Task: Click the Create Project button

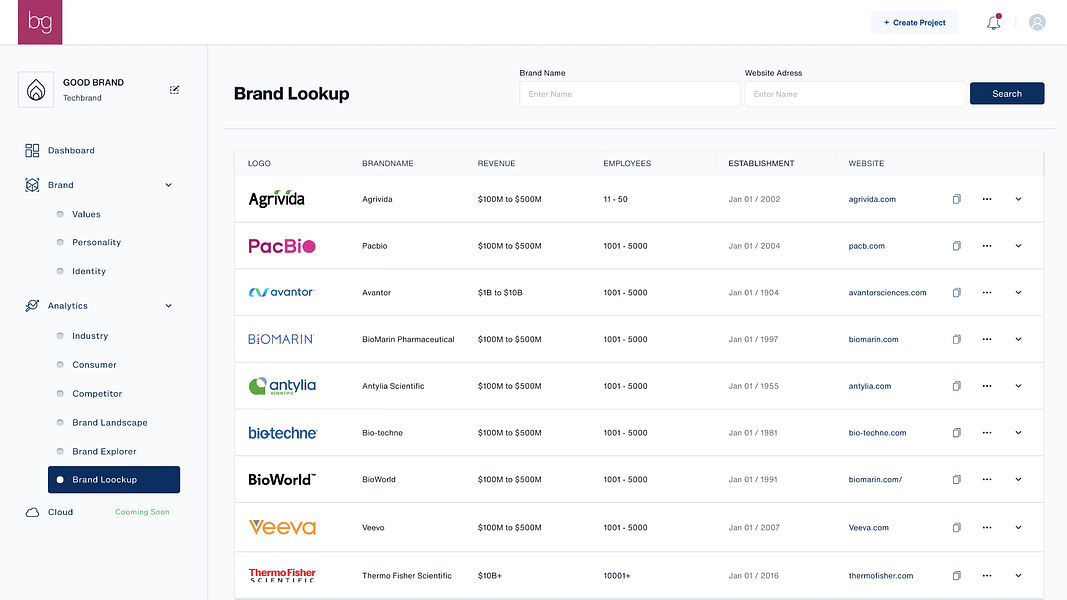Action: pyautogui.click(x=915, y=22)
